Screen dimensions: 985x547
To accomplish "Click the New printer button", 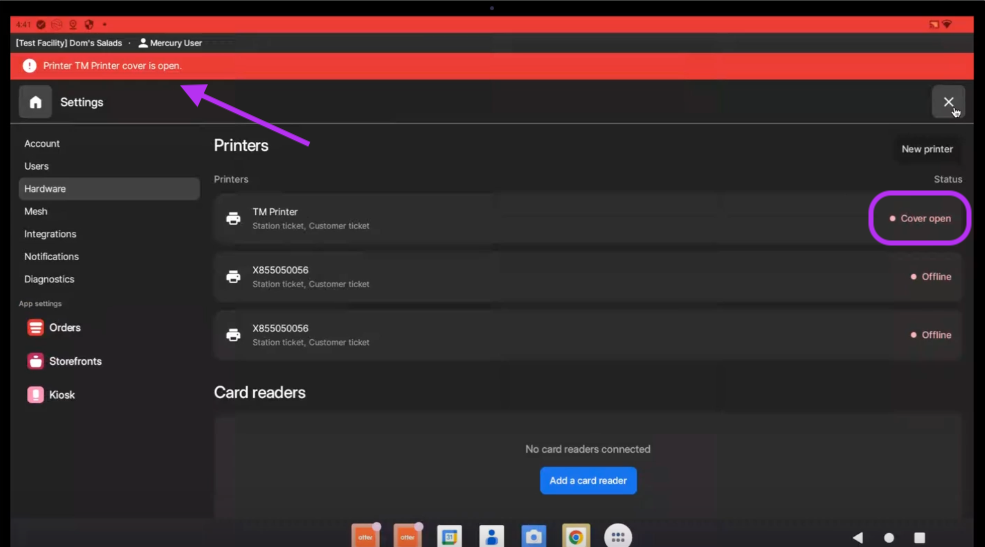I will pos(926,149).
